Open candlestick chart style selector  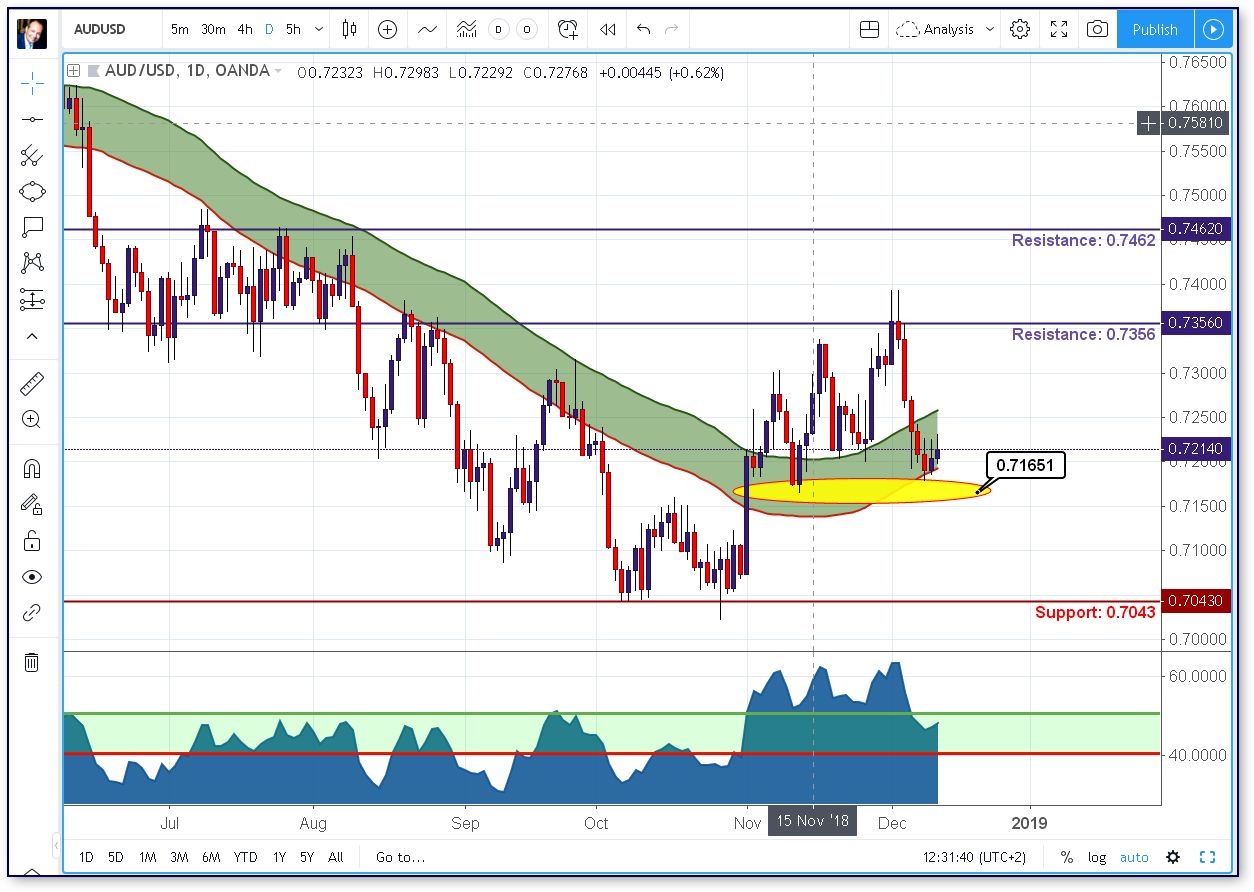click(x=349, y=29)
